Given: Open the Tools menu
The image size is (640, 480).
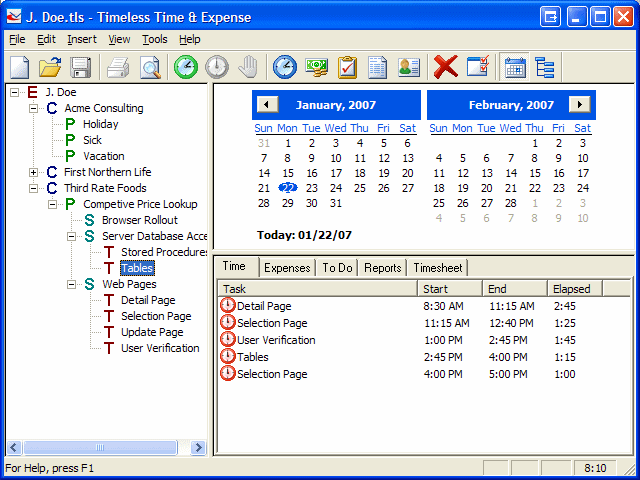Looking at the screenshot, I should (x=154, y=39).
